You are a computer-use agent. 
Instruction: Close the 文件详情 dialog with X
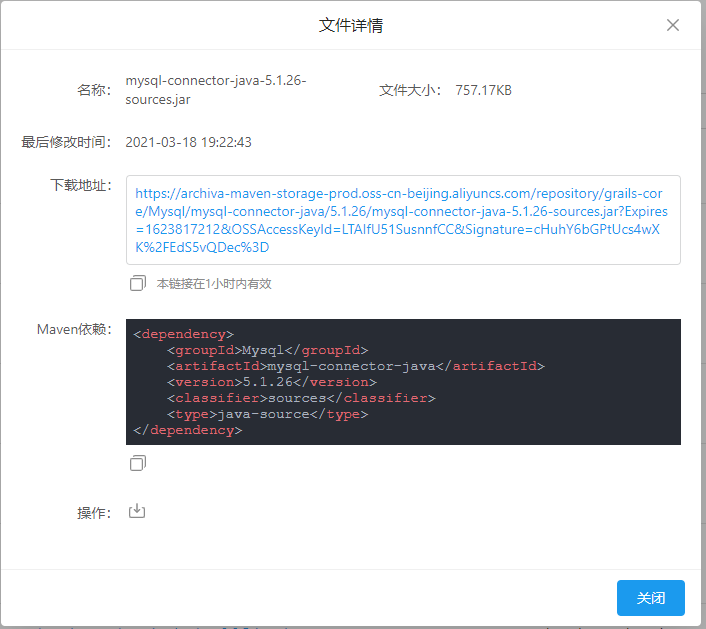(673, 25)
